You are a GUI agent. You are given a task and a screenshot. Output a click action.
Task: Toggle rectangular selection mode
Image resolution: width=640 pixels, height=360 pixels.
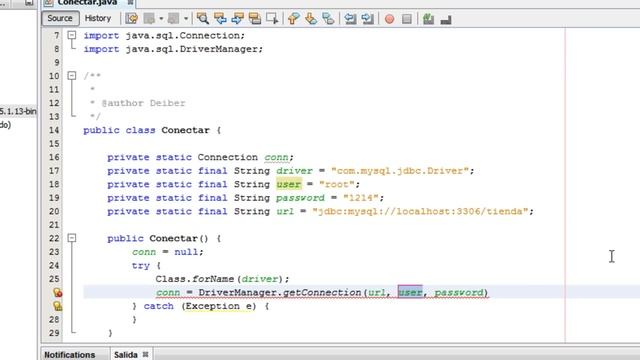[272, 18]
